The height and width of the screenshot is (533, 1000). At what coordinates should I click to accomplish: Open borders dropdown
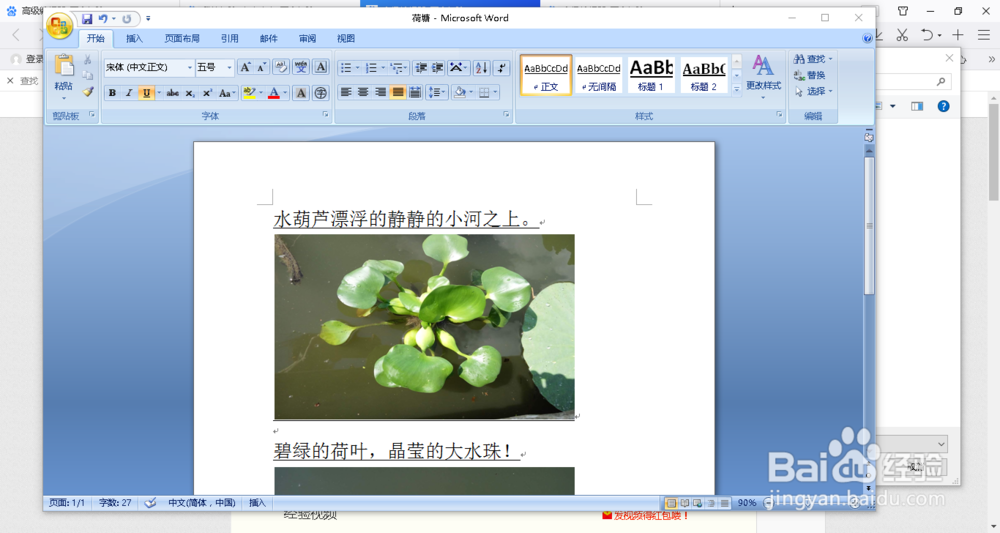pyautogui.click(x=495, y=93)
